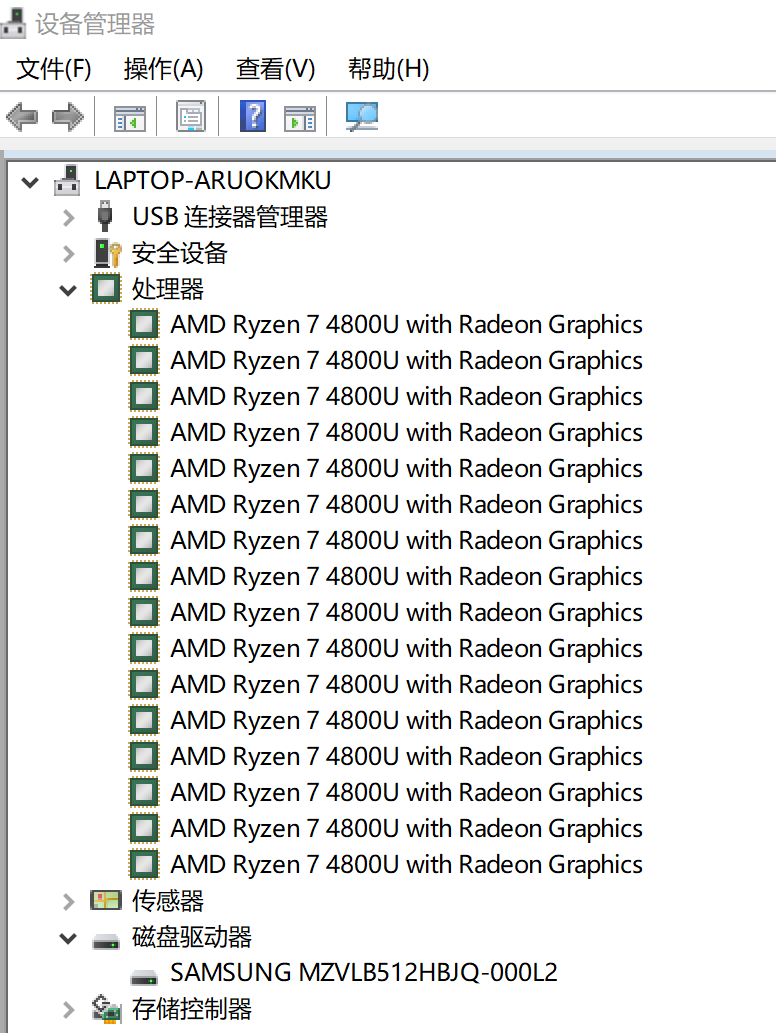
Task: Click the Device Manager title bar icon
Action: point(13,22)
